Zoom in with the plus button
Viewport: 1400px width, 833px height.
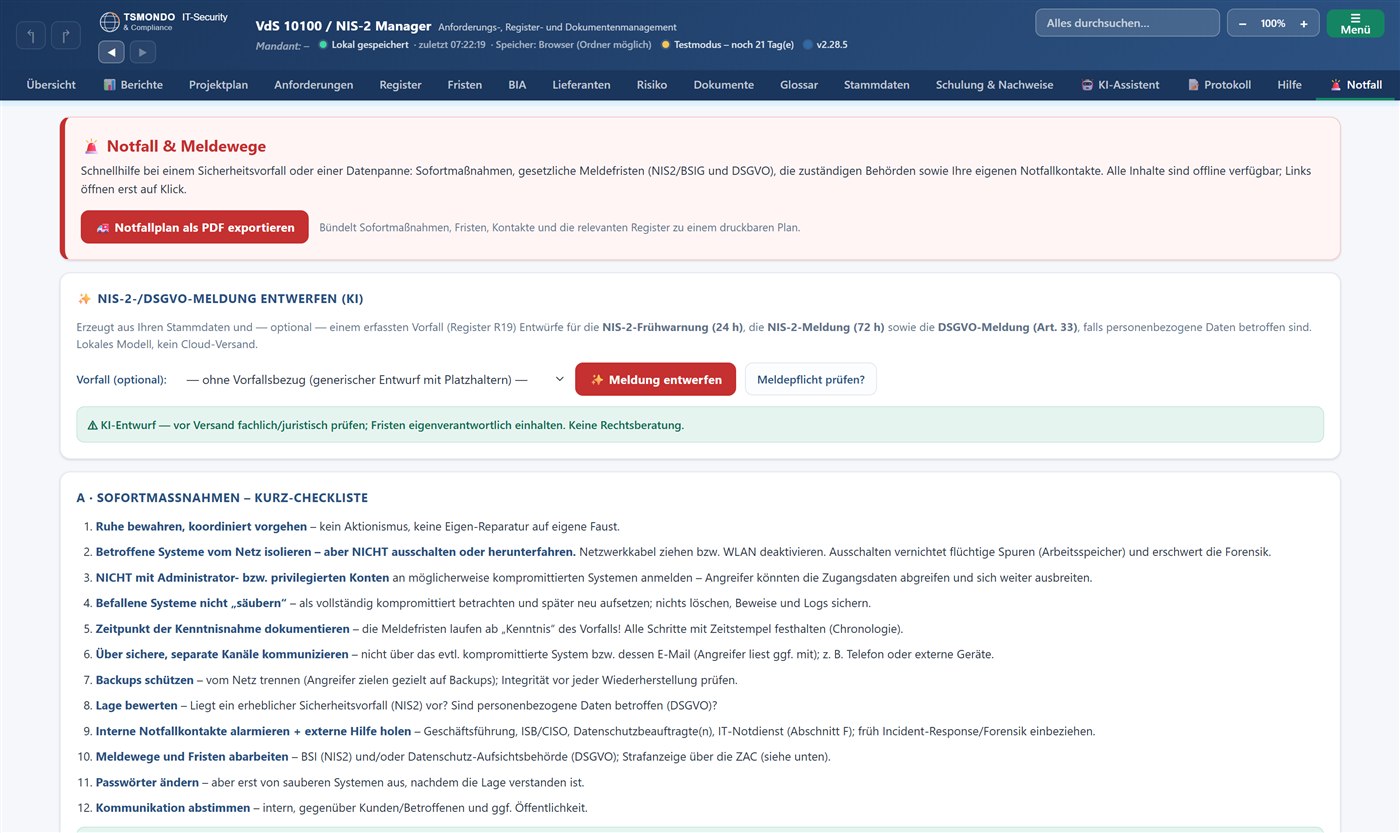(x=1304, y=23)
